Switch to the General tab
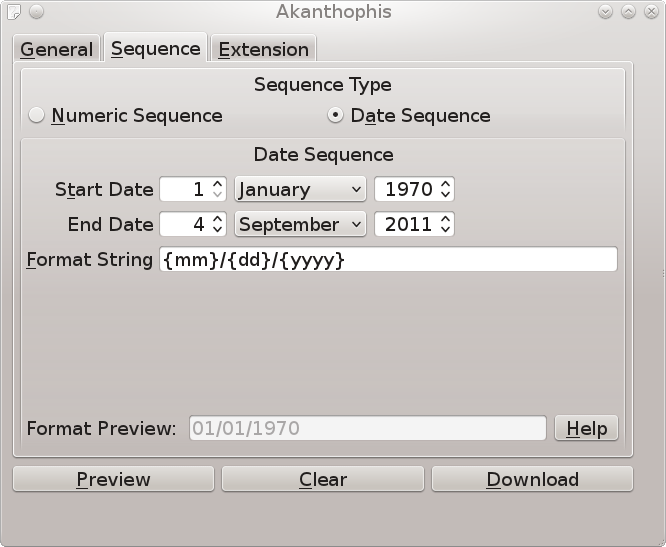The width and height of the screenshot is (666, 547). (56, 49)
